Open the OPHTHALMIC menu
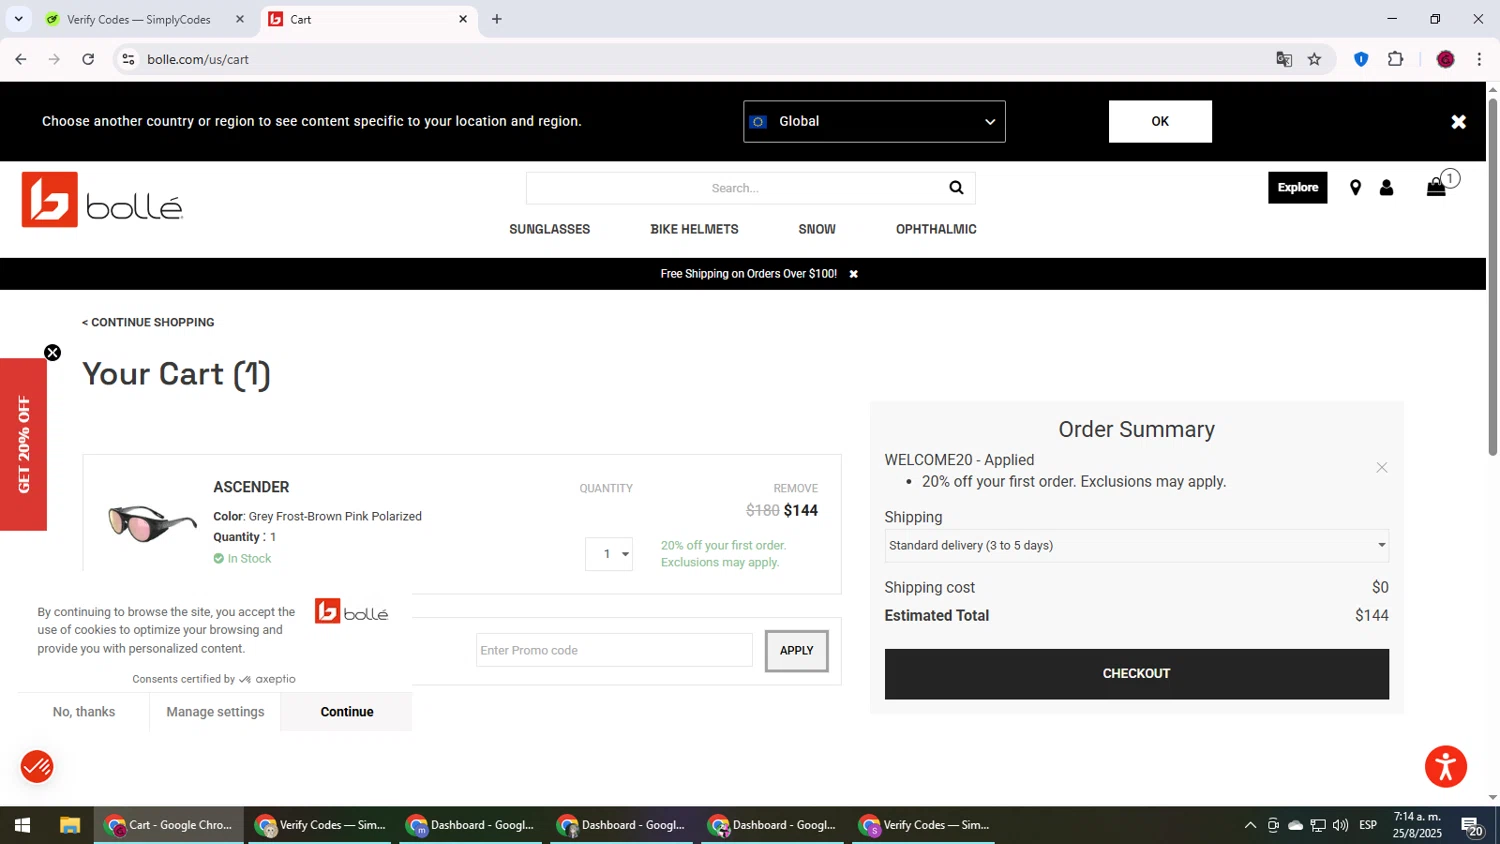 point(936,230)
